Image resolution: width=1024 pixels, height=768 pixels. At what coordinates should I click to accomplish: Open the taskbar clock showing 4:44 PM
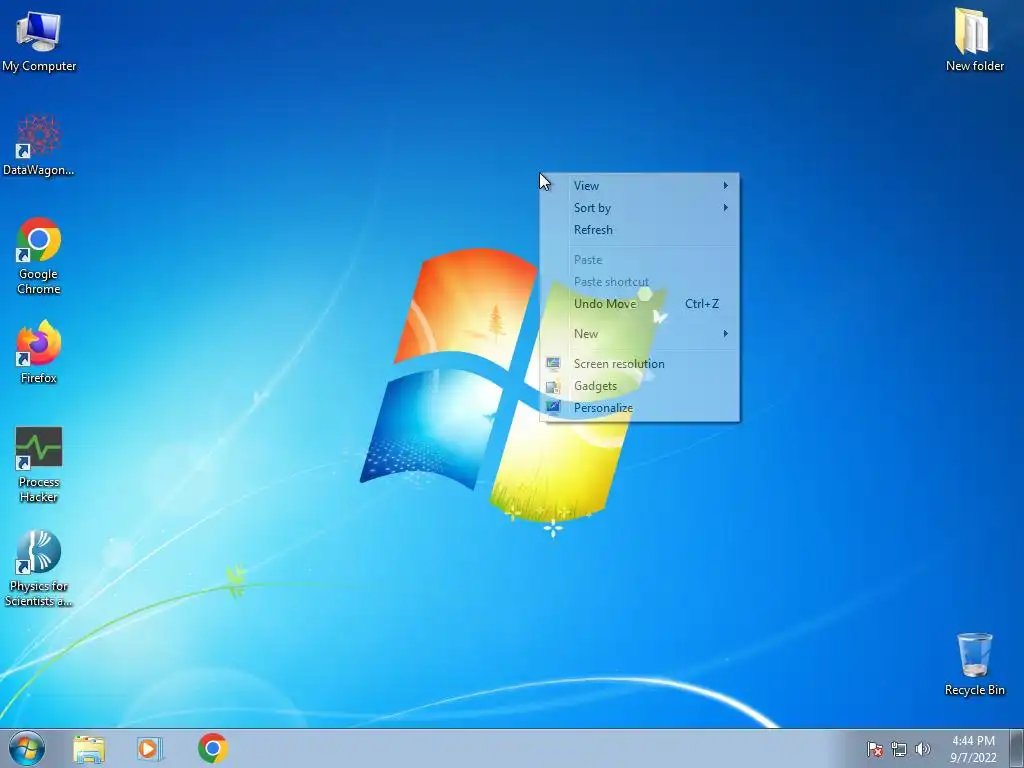pyautogui.click(x=973, y=749)
